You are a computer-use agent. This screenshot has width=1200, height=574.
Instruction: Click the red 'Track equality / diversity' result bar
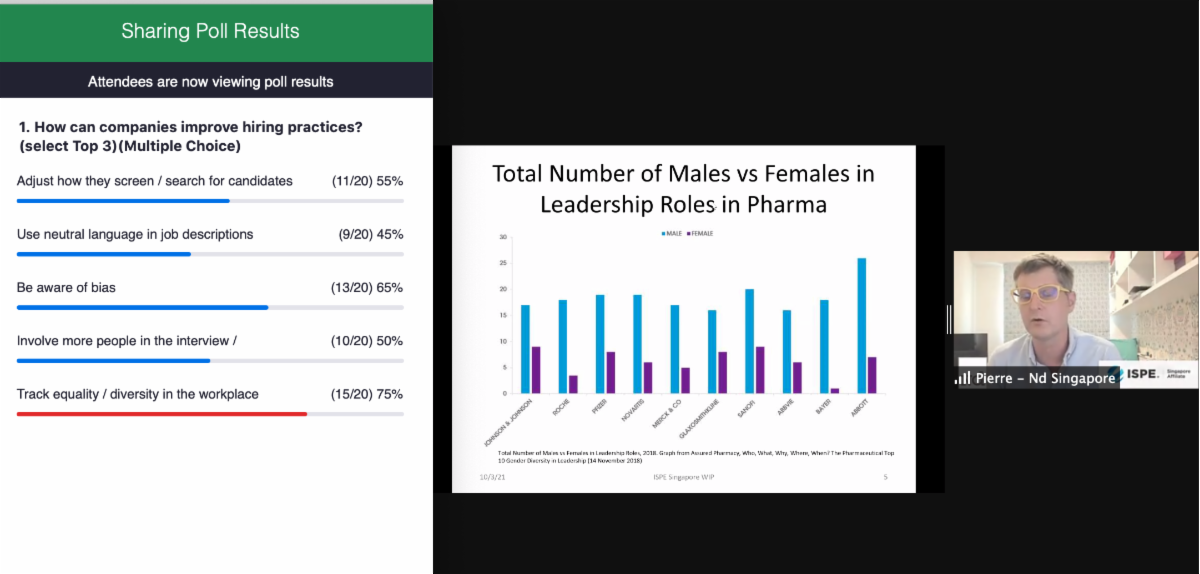coord(162,413)
